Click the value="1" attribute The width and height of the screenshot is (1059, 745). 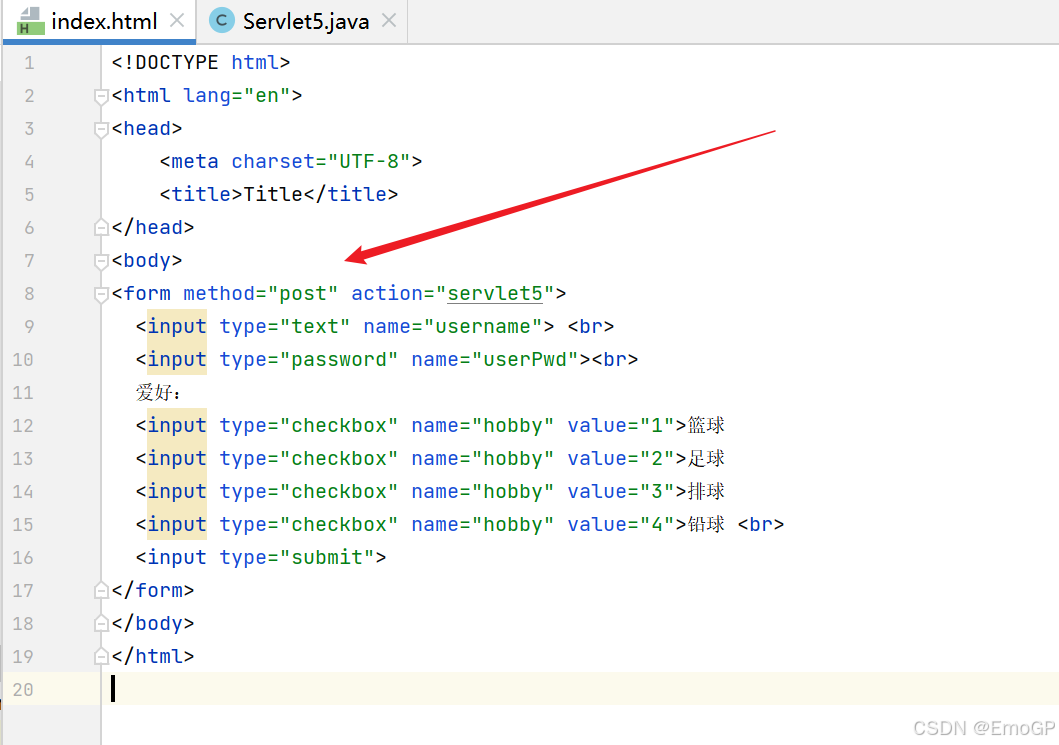[x=621, y=426]
